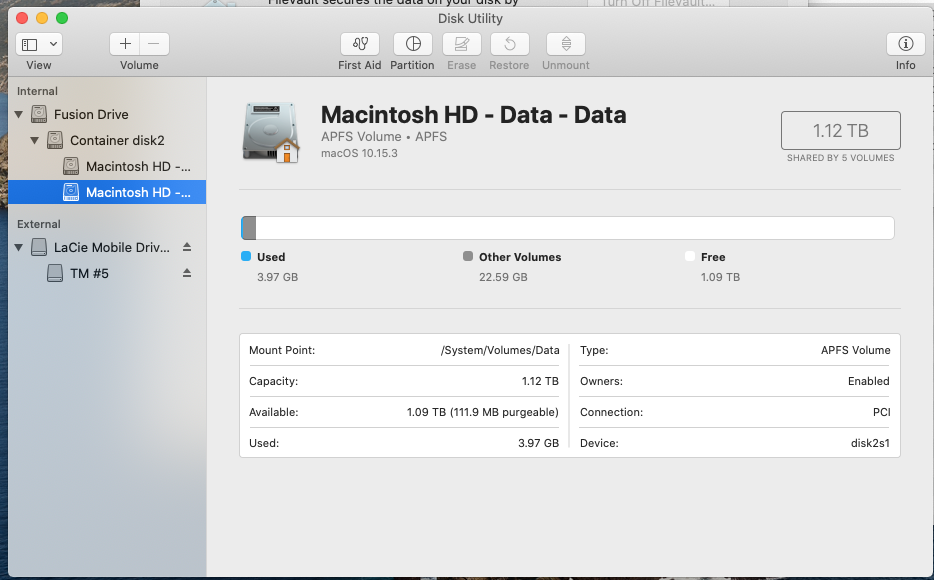This screenshot has height=580, width=934.
Task: Click the large Macintosh HD drive icon
Action: tap(270, 132)
